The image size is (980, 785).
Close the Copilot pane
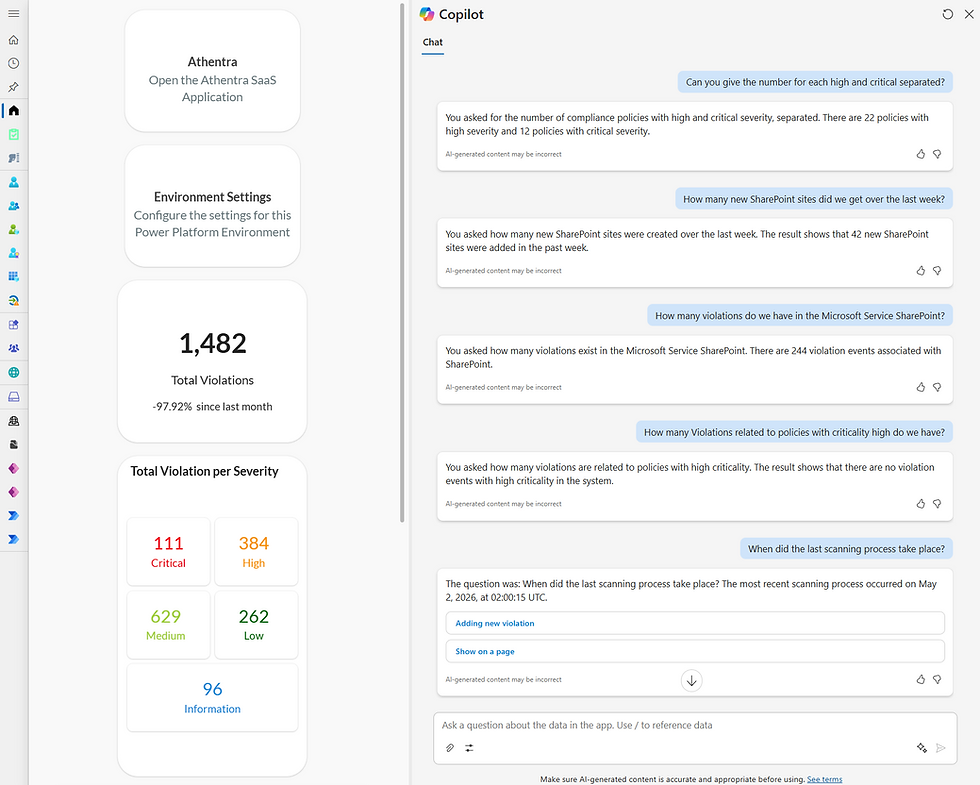(x=969, y=14)
